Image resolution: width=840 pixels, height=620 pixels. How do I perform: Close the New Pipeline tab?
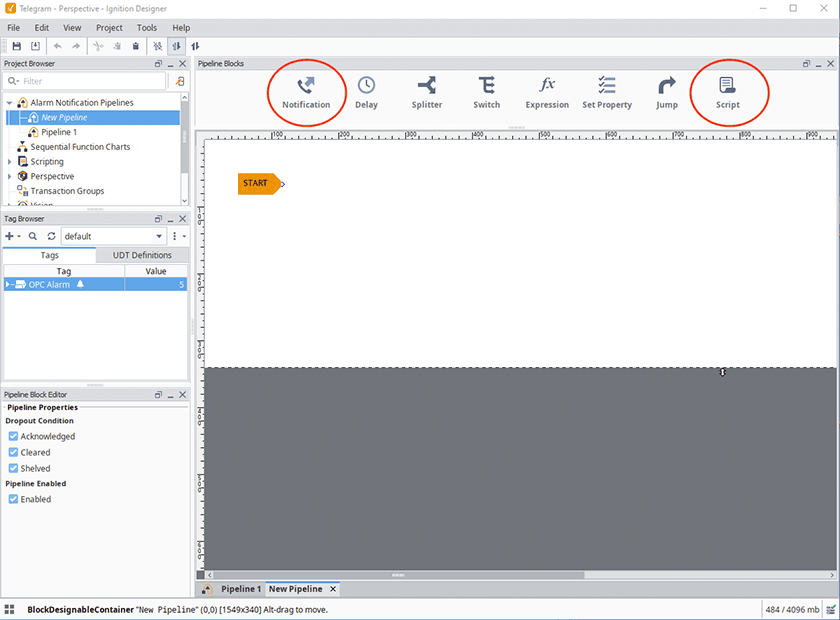[333, 589]
